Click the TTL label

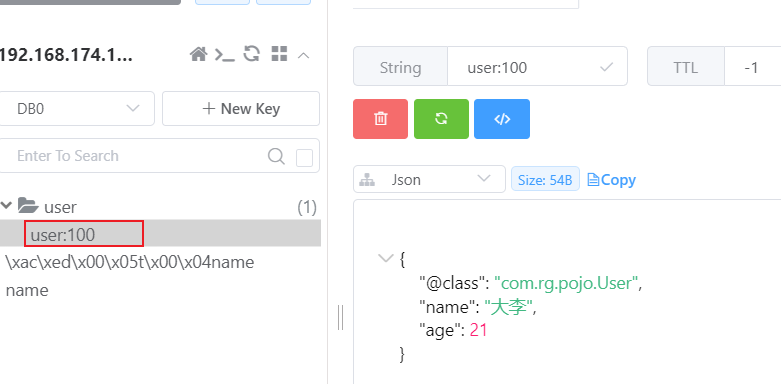pyautogui.click(x=685, y=67)
